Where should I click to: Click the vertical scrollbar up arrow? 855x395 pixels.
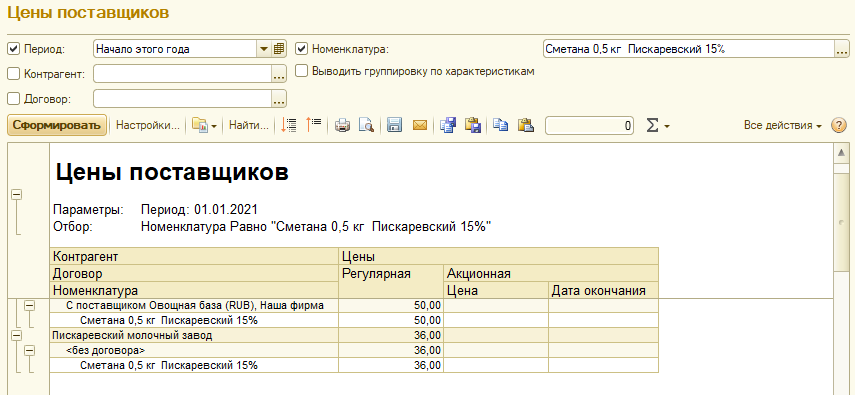tap(841, 152)
